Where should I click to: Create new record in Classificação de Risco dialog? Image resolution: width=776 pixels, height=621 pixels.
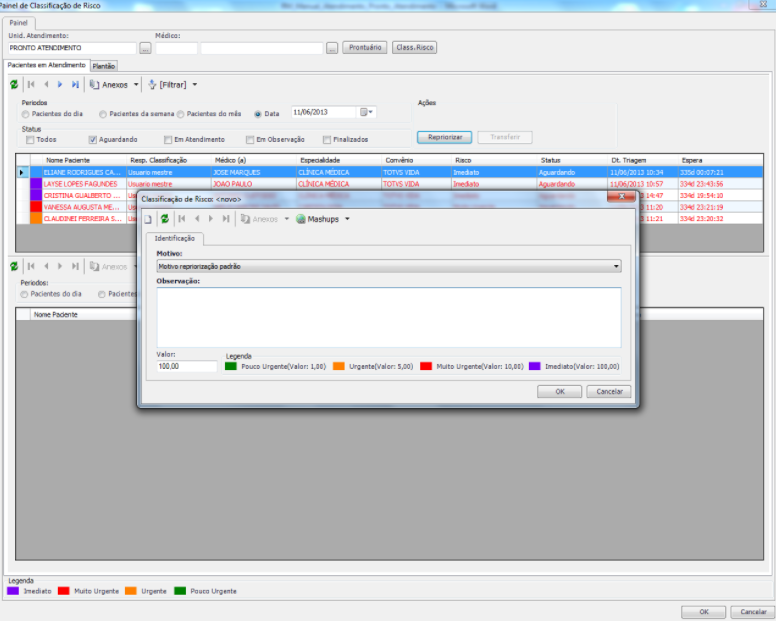(148, 219)
